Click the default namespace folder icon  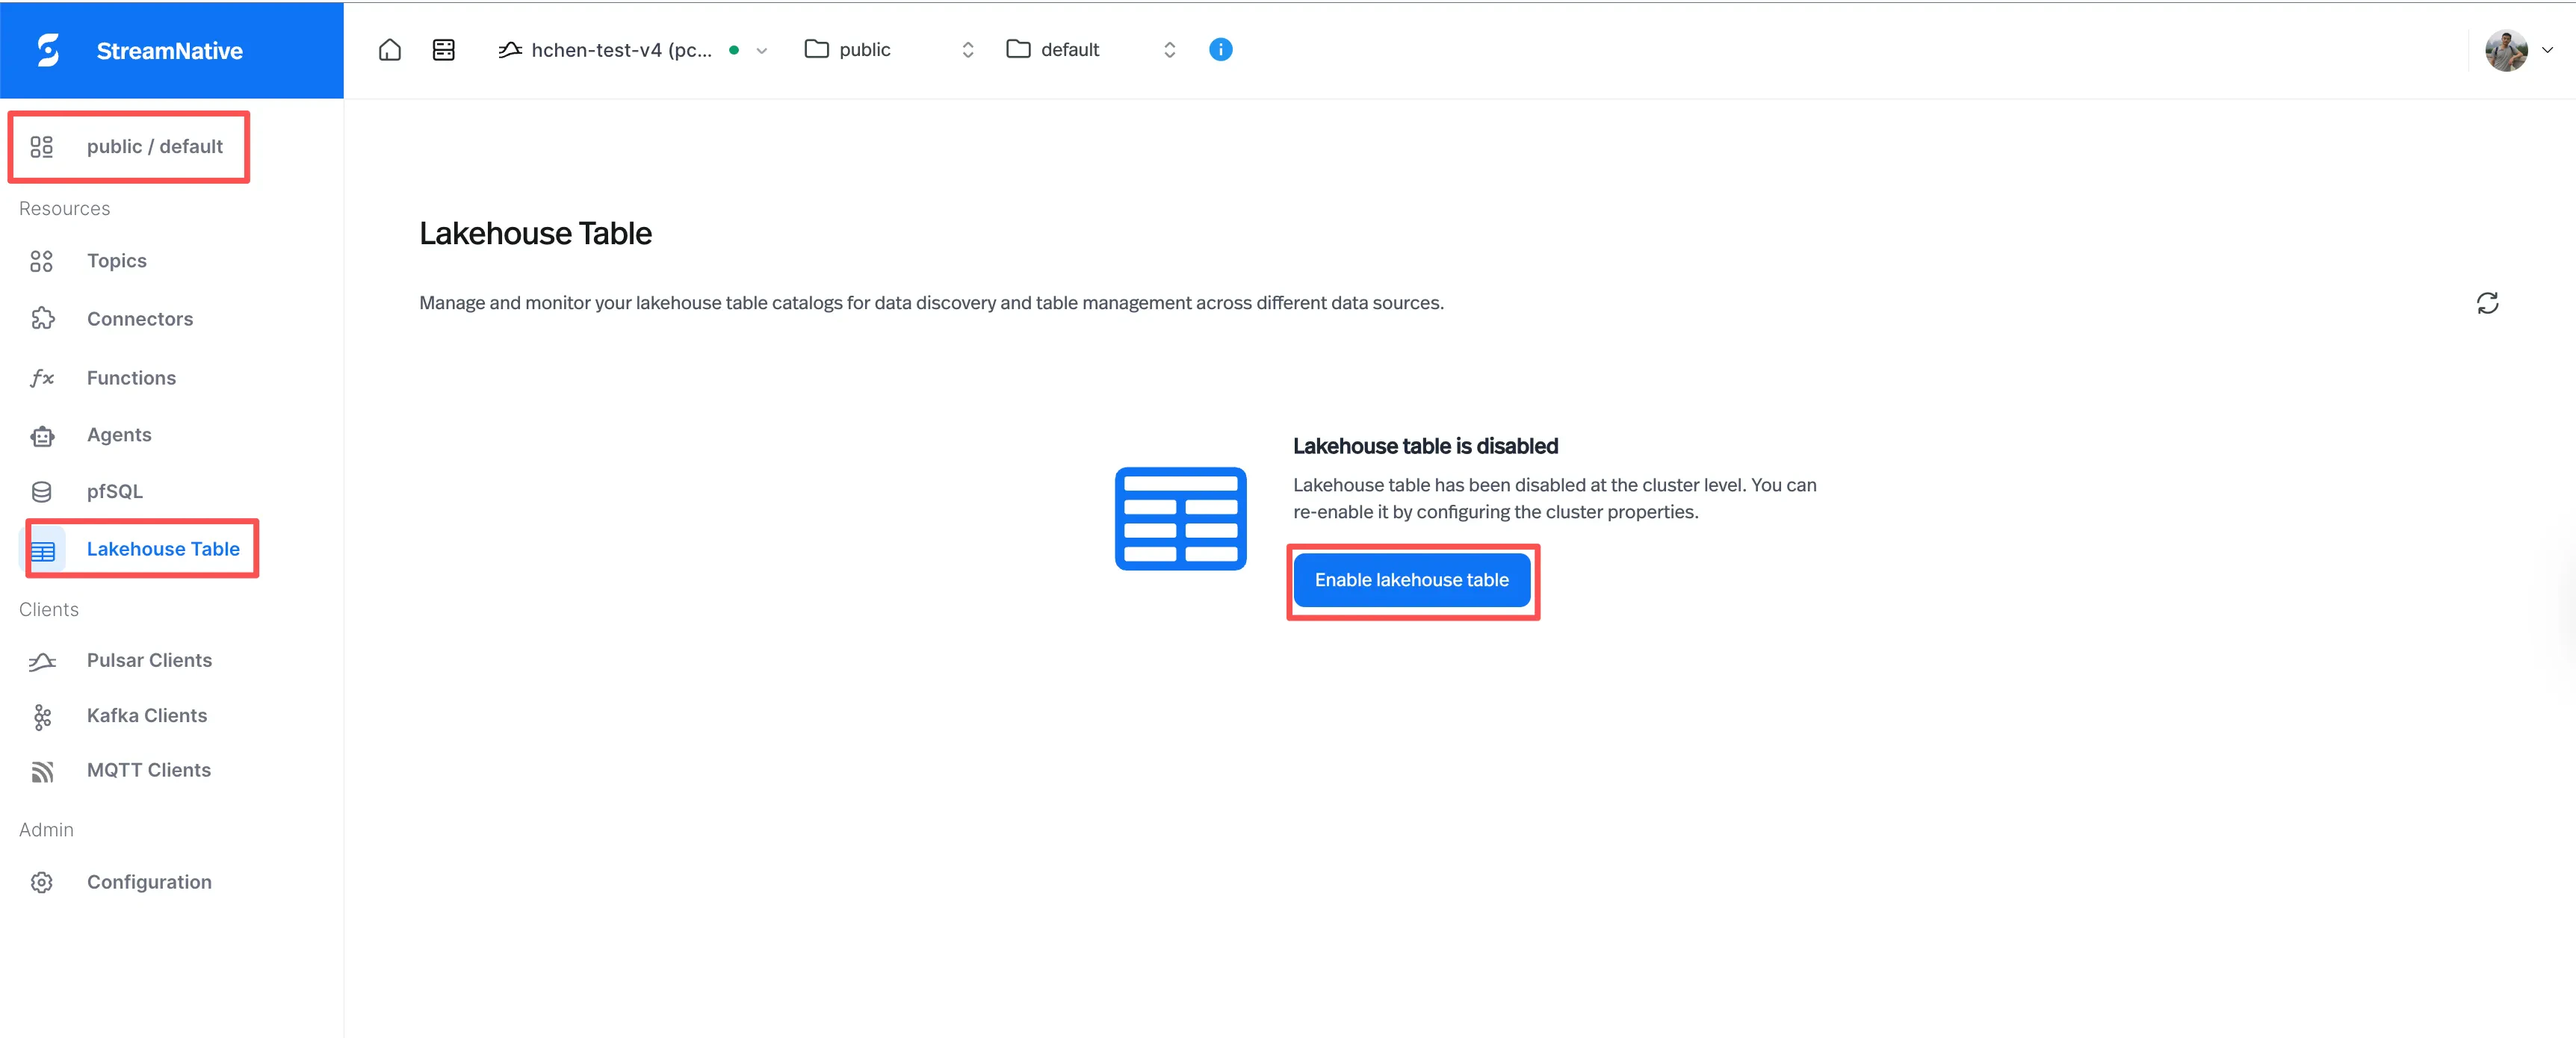click(x=1018, y=49)
